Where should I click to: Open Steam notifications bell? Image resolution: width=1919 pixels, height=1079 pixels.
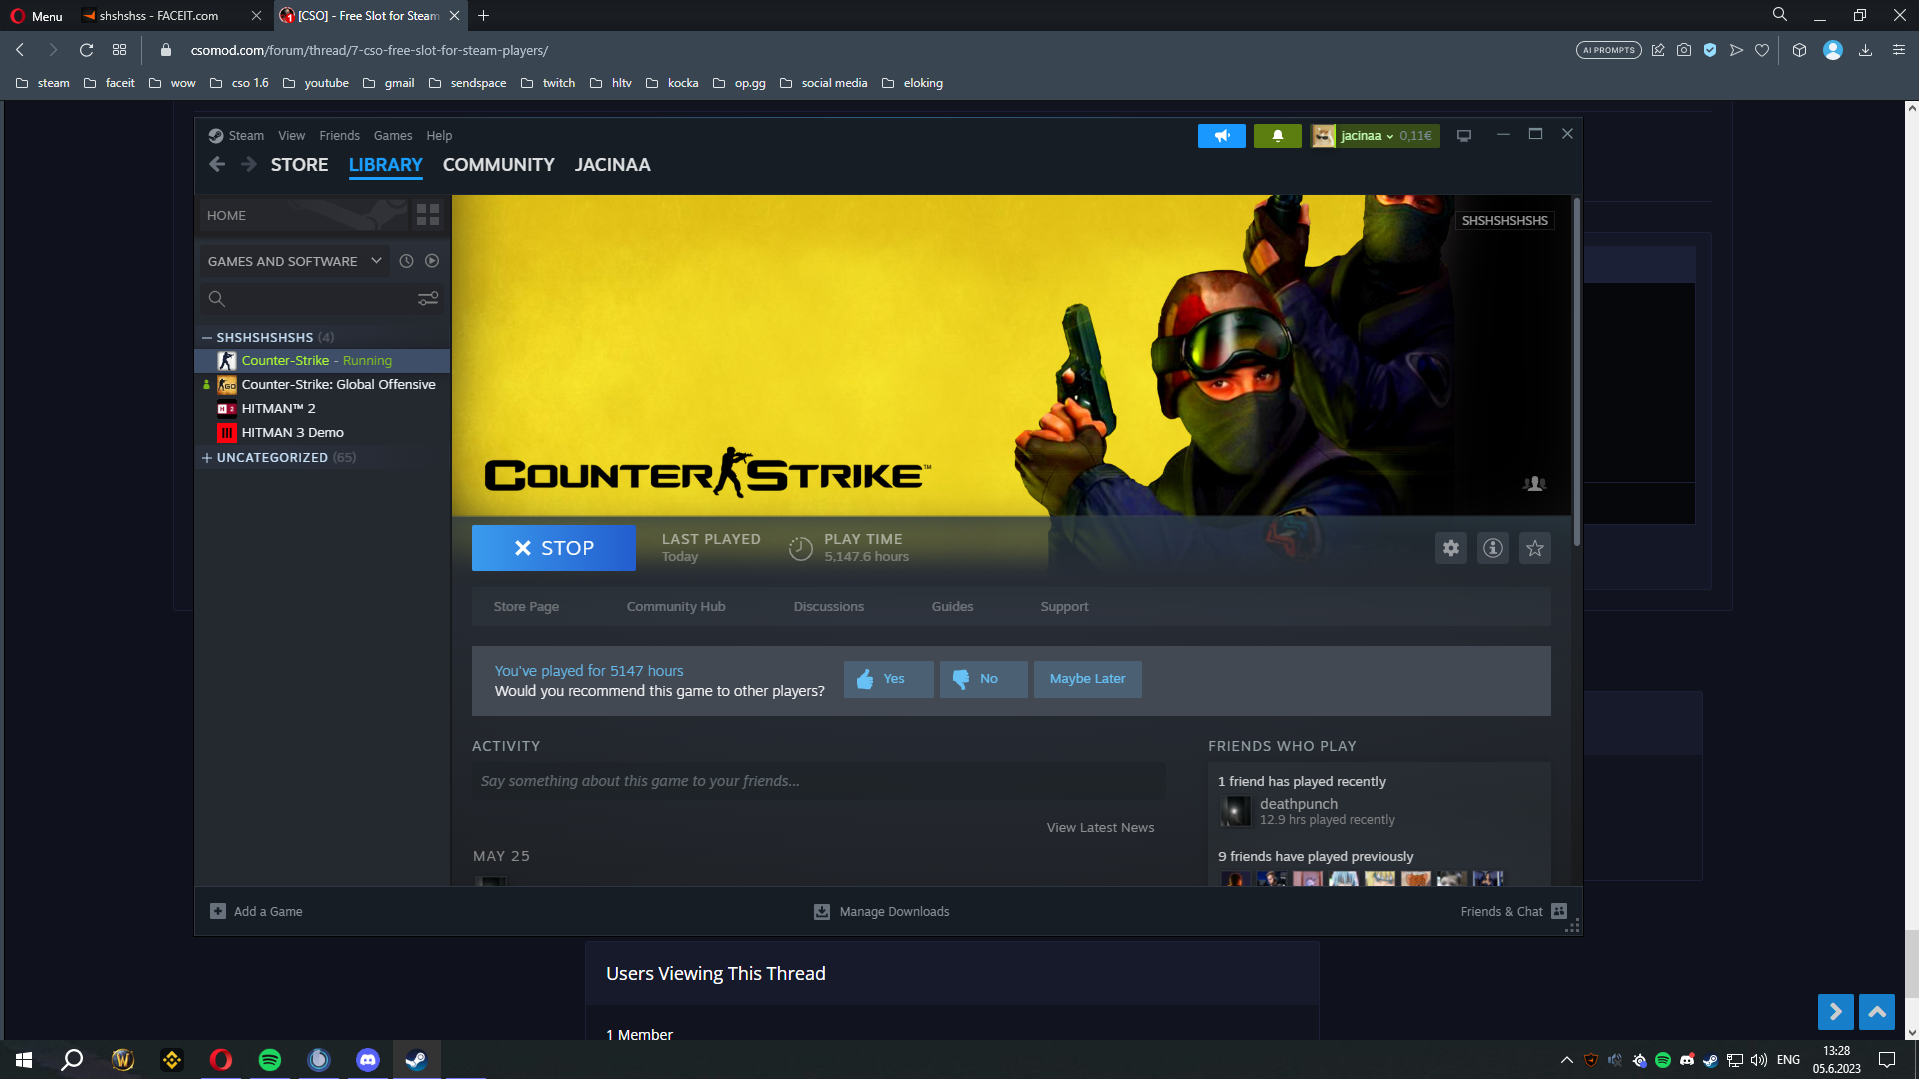point(1277,136)
